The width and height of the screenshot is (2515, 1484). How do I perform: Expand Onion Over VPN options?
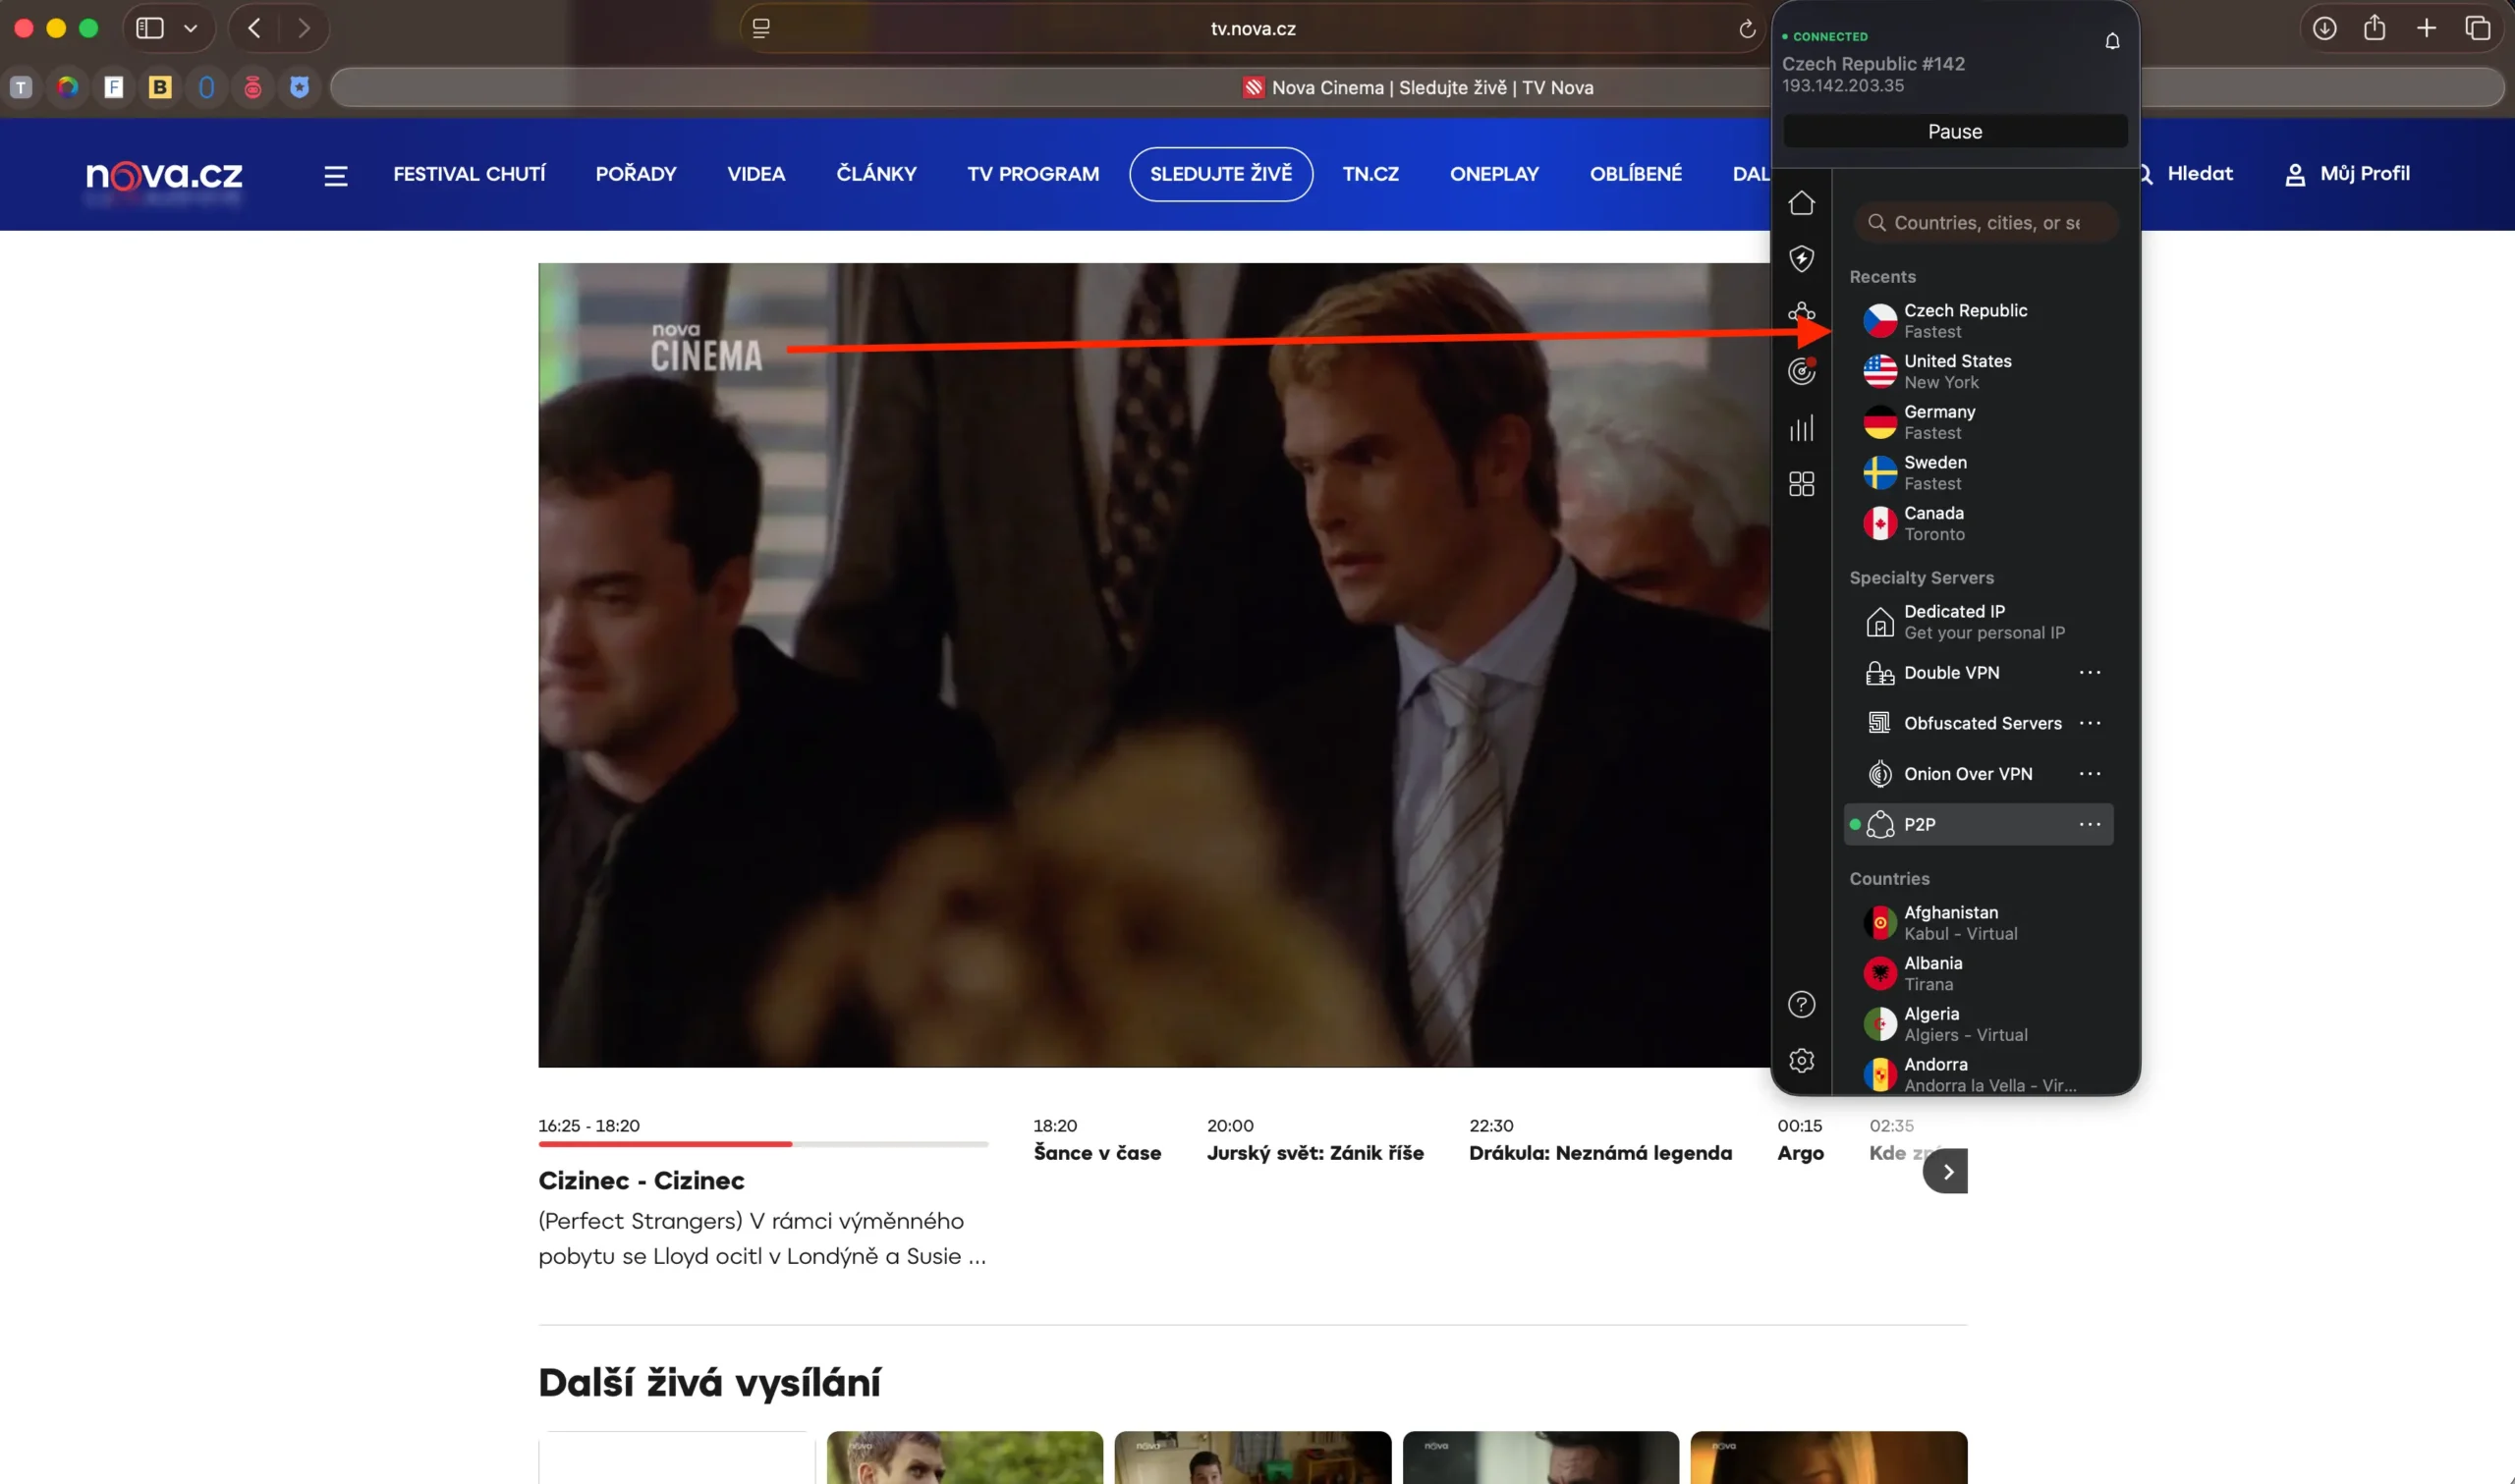[x=2092, y=773]
